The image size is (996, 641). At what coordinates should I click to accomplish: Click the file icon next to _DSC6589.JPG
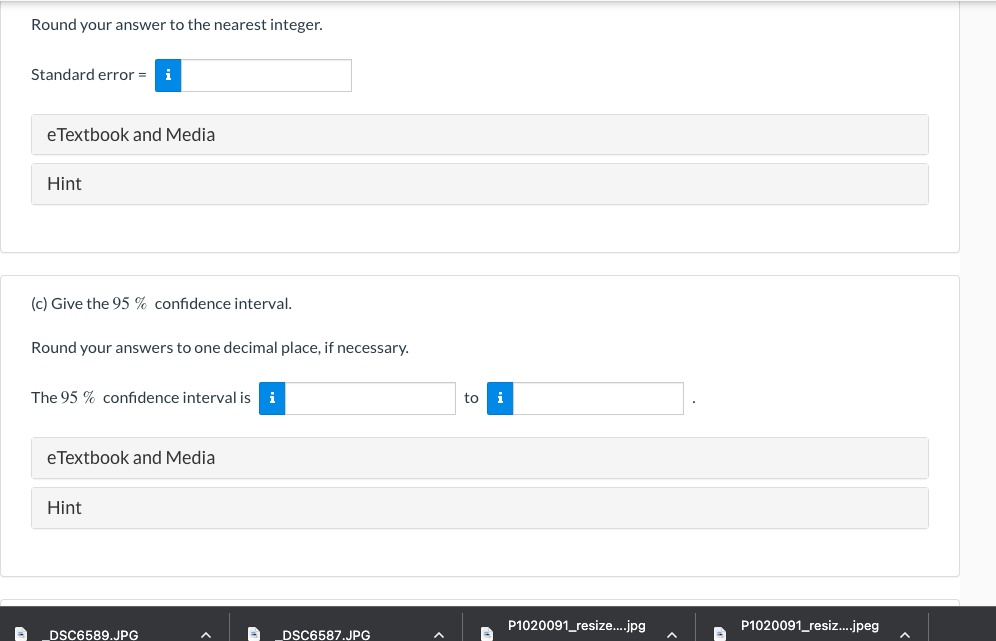pos(22,632)
